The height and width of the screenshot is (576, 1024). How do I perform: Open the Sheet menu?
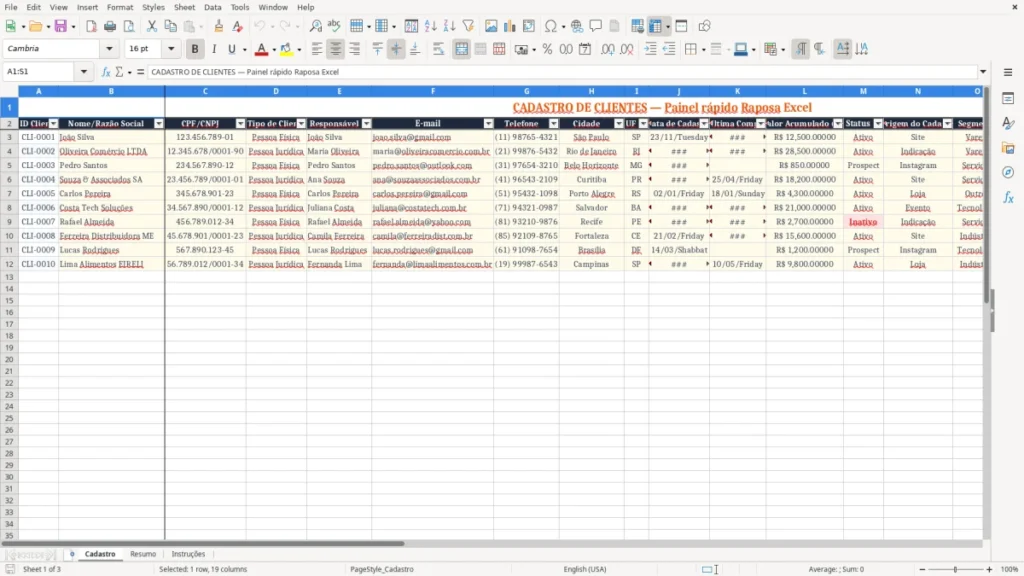click(x=184, y=7)
